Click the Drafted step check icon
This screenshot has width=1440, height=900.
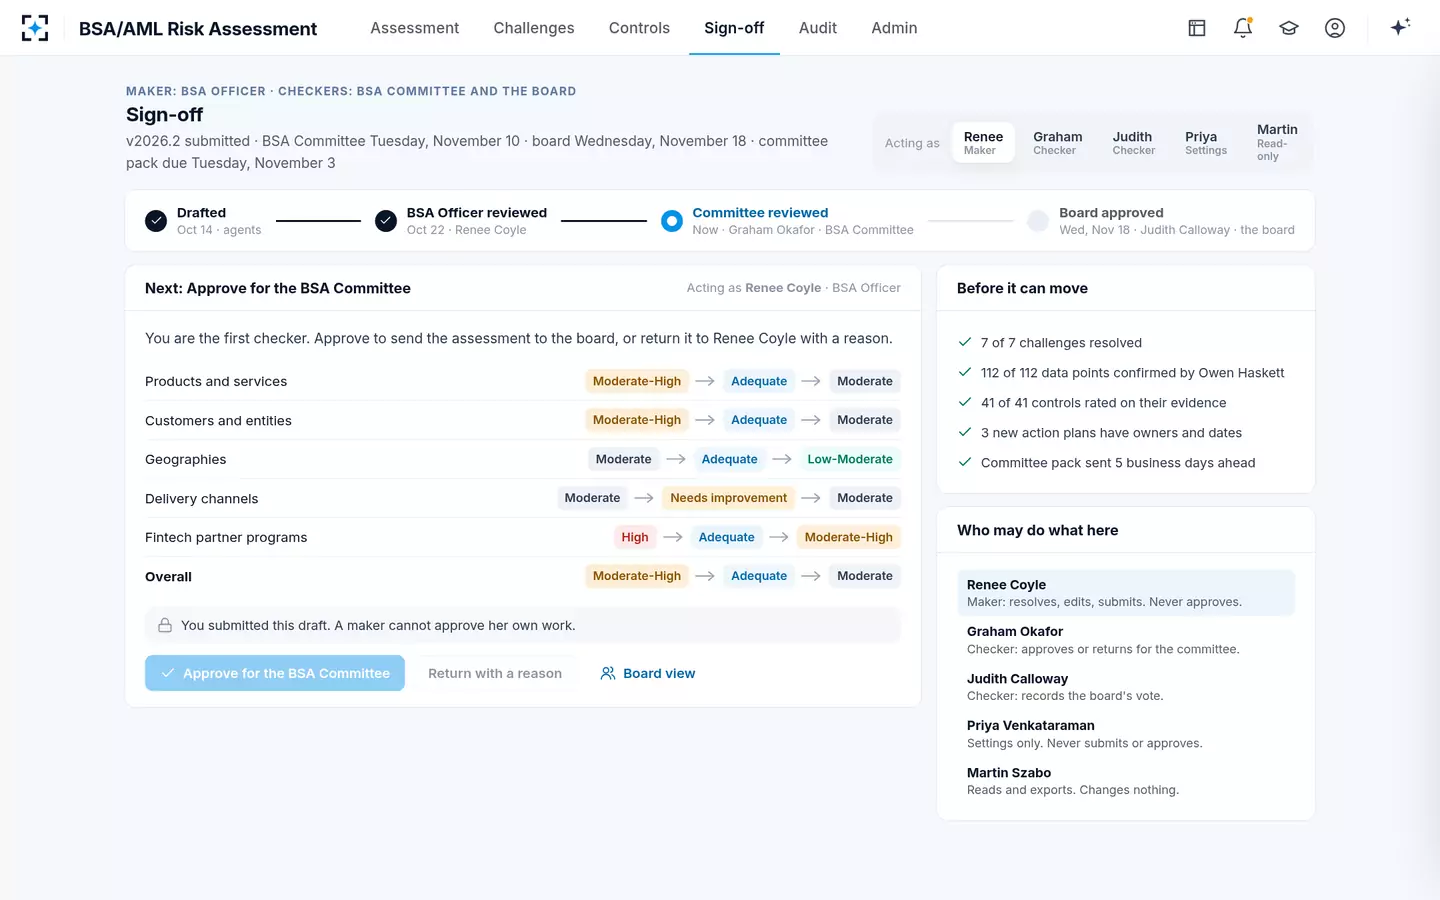[x=156, y=221]
